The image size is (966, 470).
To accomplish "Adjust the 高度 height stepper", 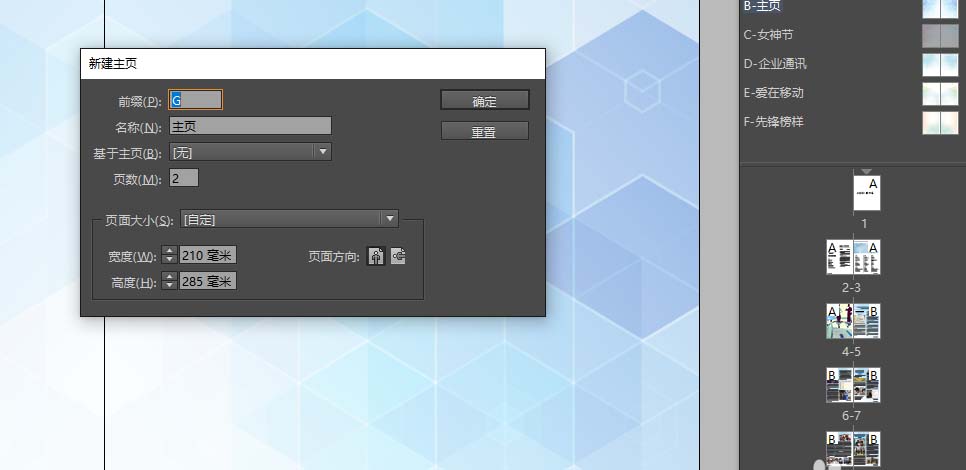I will (169, 282).
